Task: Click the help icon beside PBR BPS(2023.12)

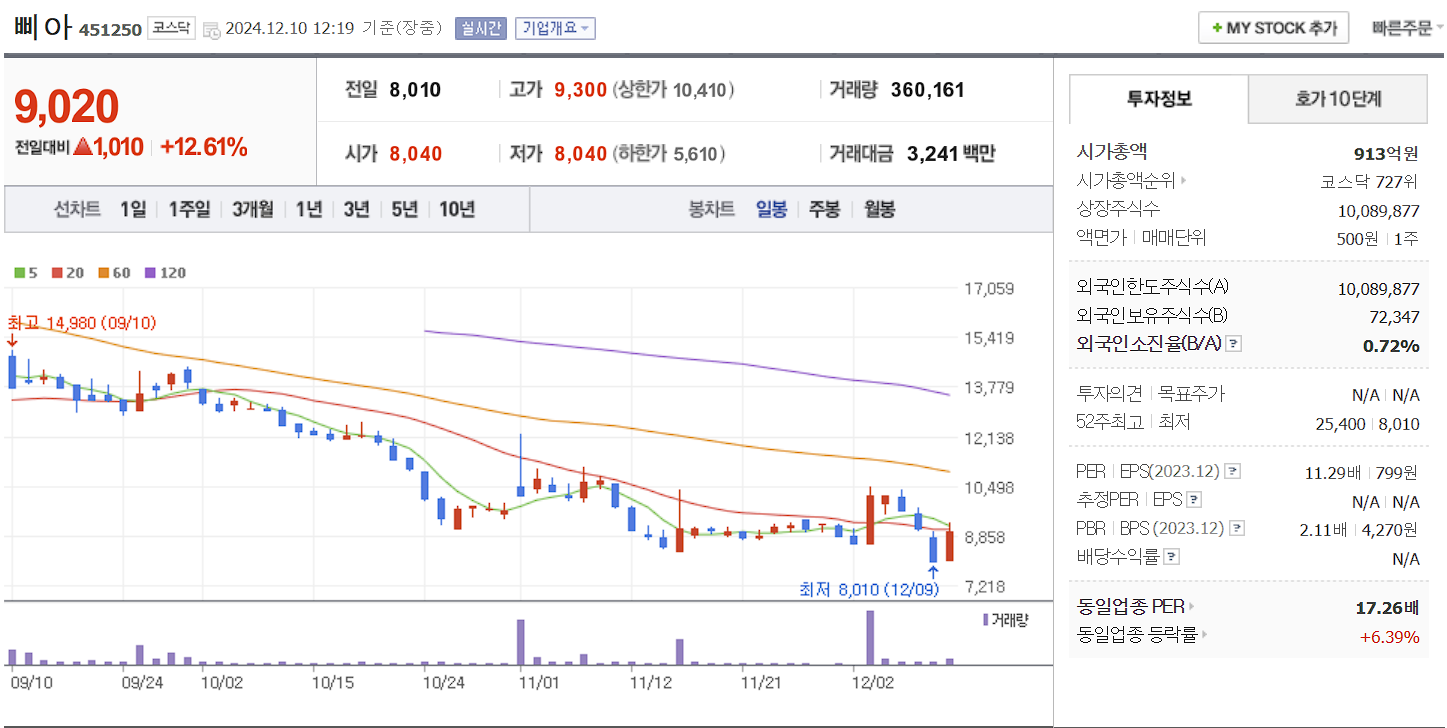Action: pos(1237,528)
